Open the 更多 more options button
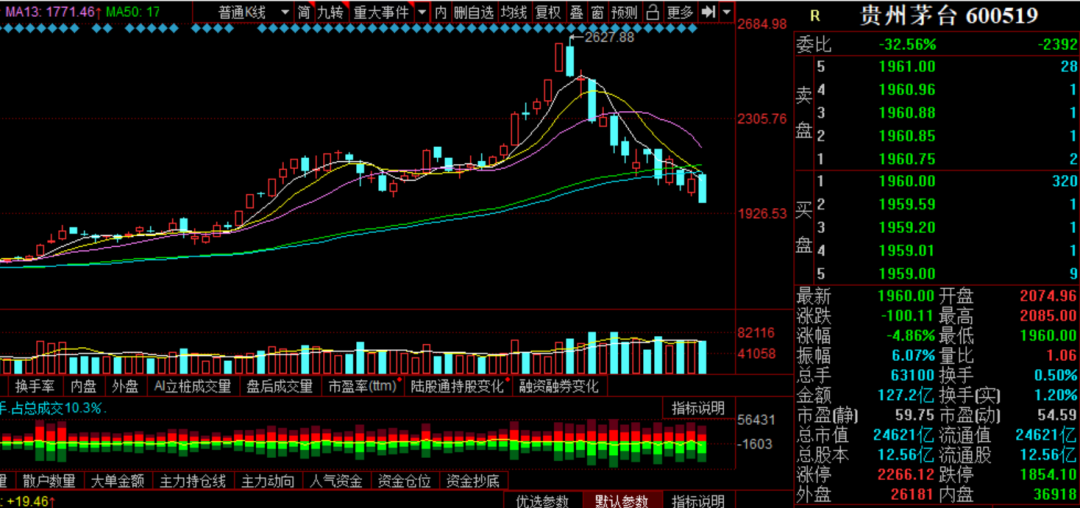This screenshot has width=1080, height=508. coord(681,12)
